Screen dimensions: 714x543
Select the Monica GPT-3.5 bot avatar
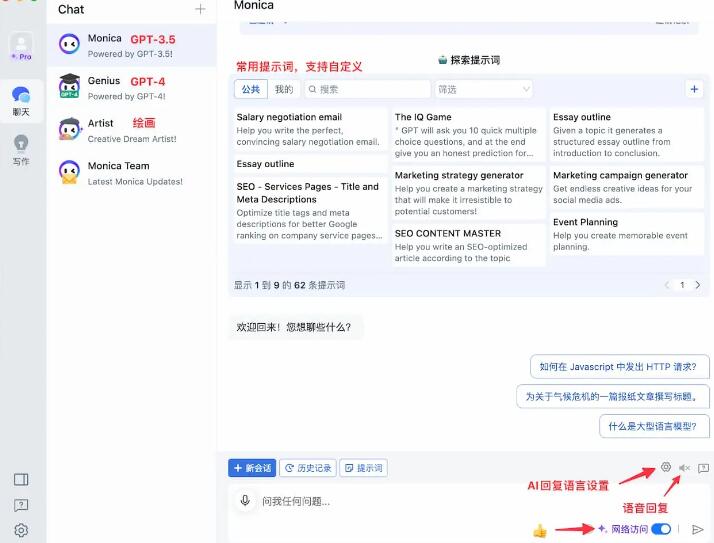[x=69, y=44]
